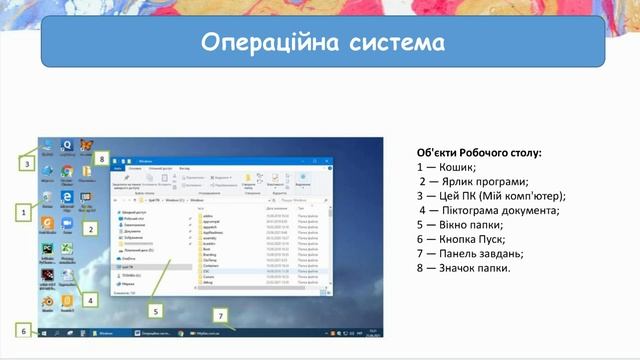Open Properties in the Explorer ribbon
This screenshot has width=640, height=360.
click(275, 181)
